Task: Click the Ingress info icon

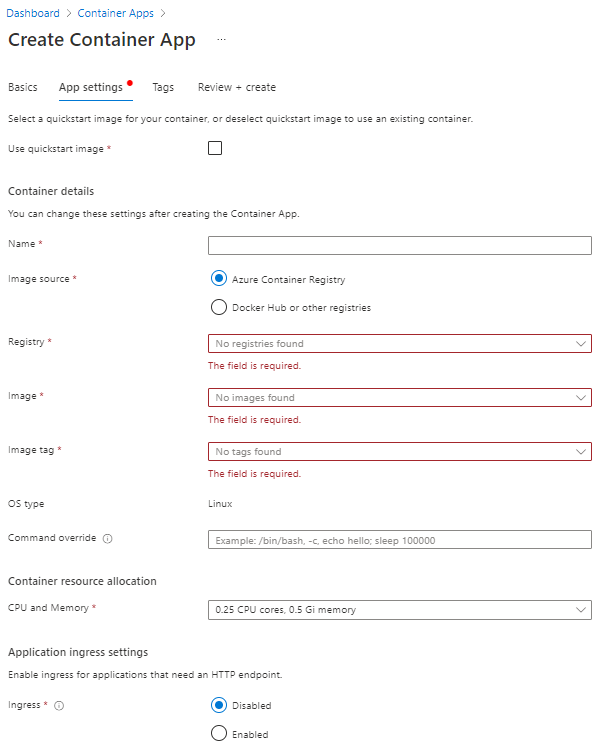Action: (59, 706)
